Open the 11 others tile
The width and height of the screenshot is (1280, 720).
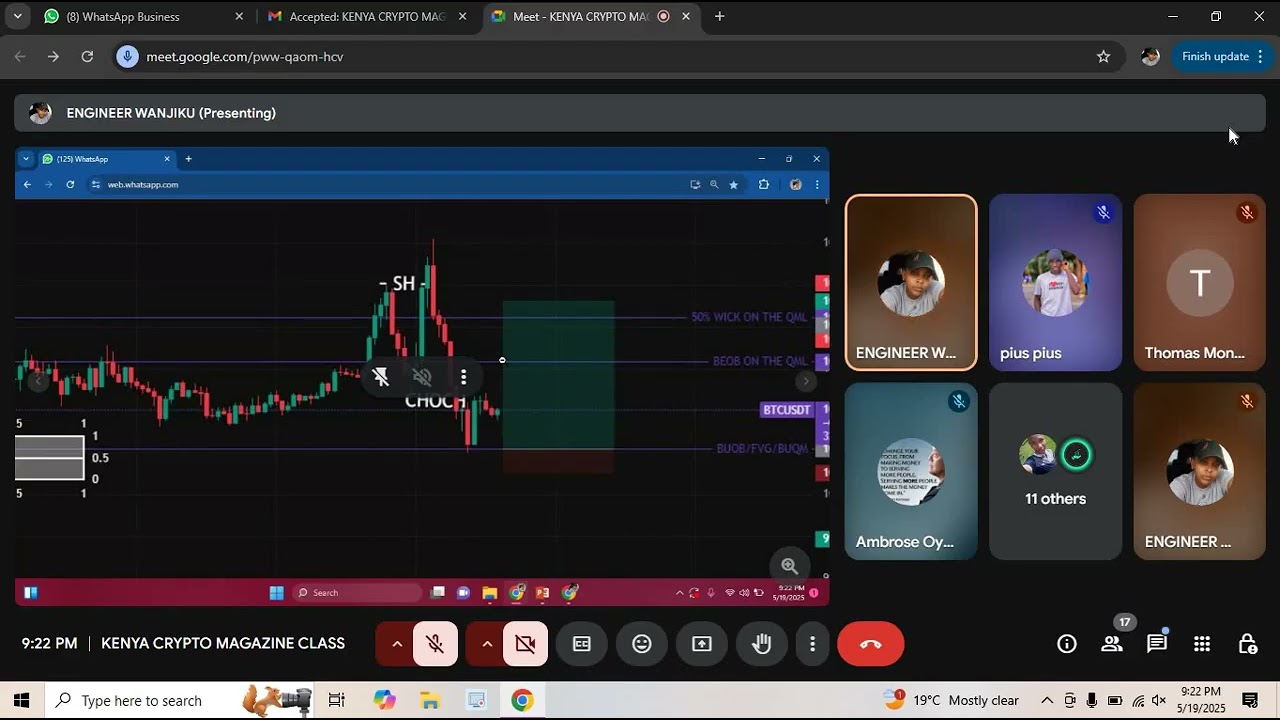click(x=1056, y=471)
